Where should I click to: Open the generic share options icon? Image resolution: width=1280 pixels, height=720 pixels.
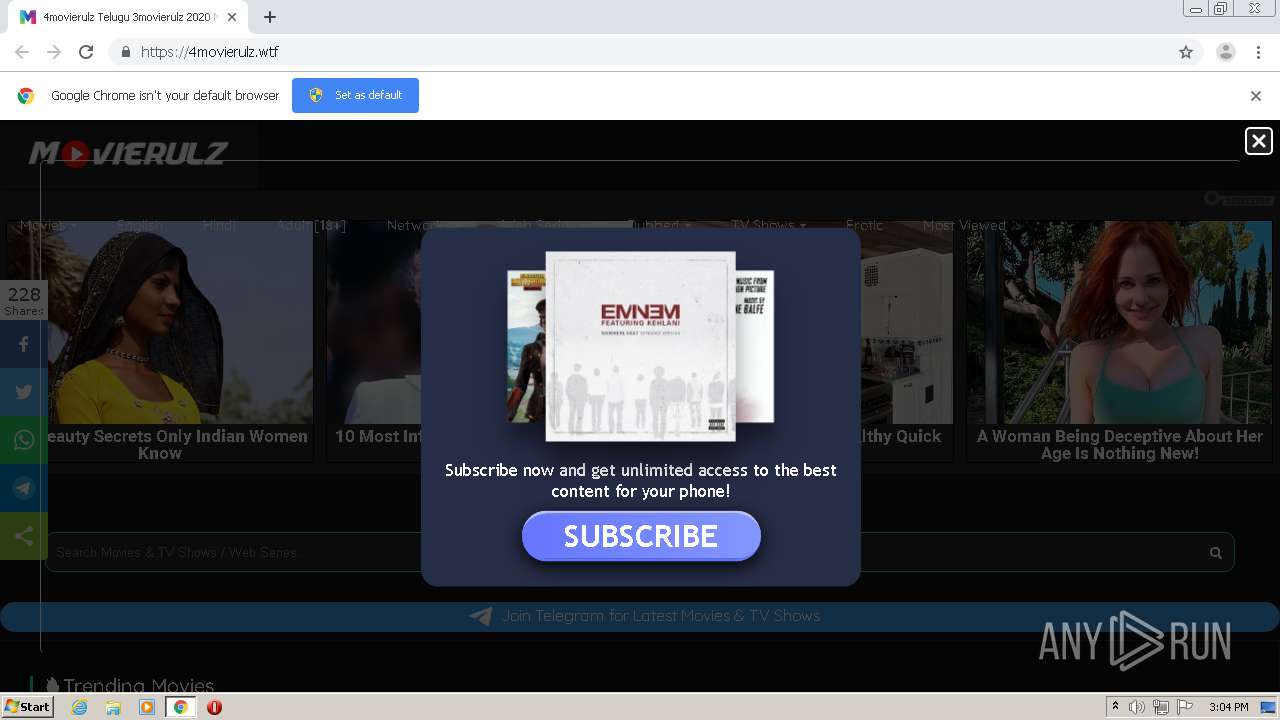(x=24, y=536)
